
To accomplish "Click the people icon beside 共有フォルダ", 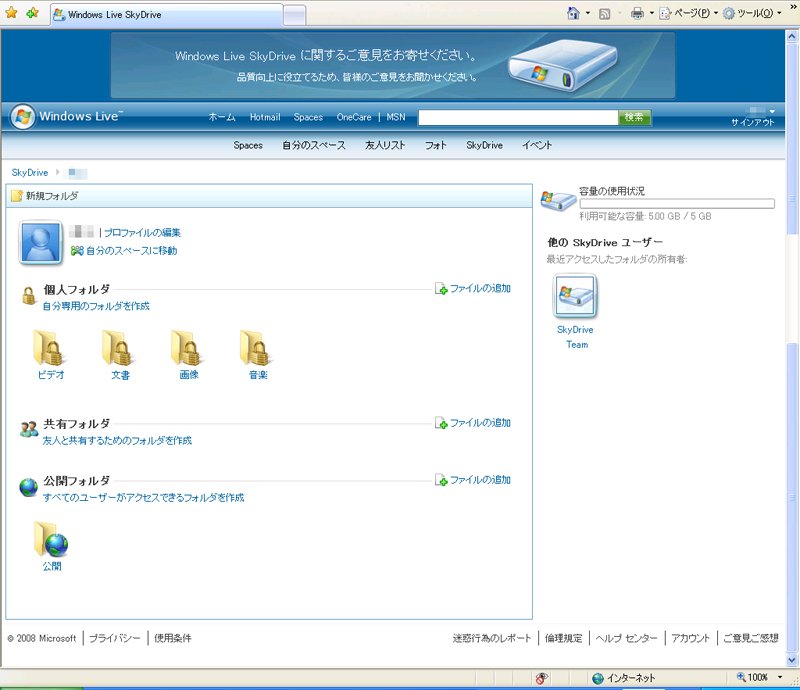I will (29, 429).
